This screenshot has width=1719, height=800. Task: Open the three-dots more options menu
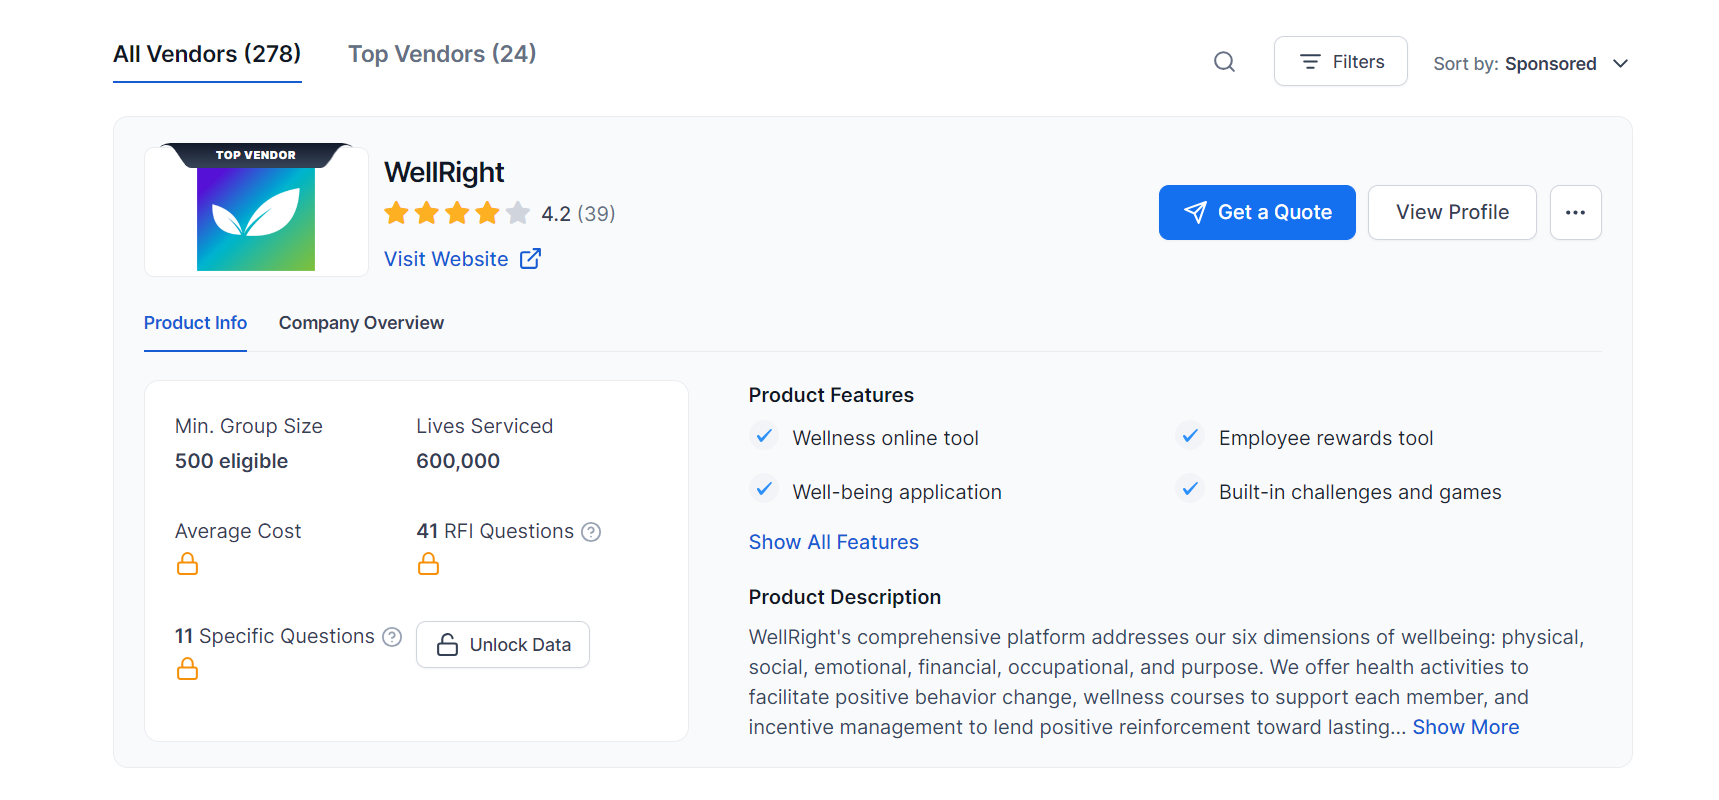pyautogui.click(x=1575, y=212)
